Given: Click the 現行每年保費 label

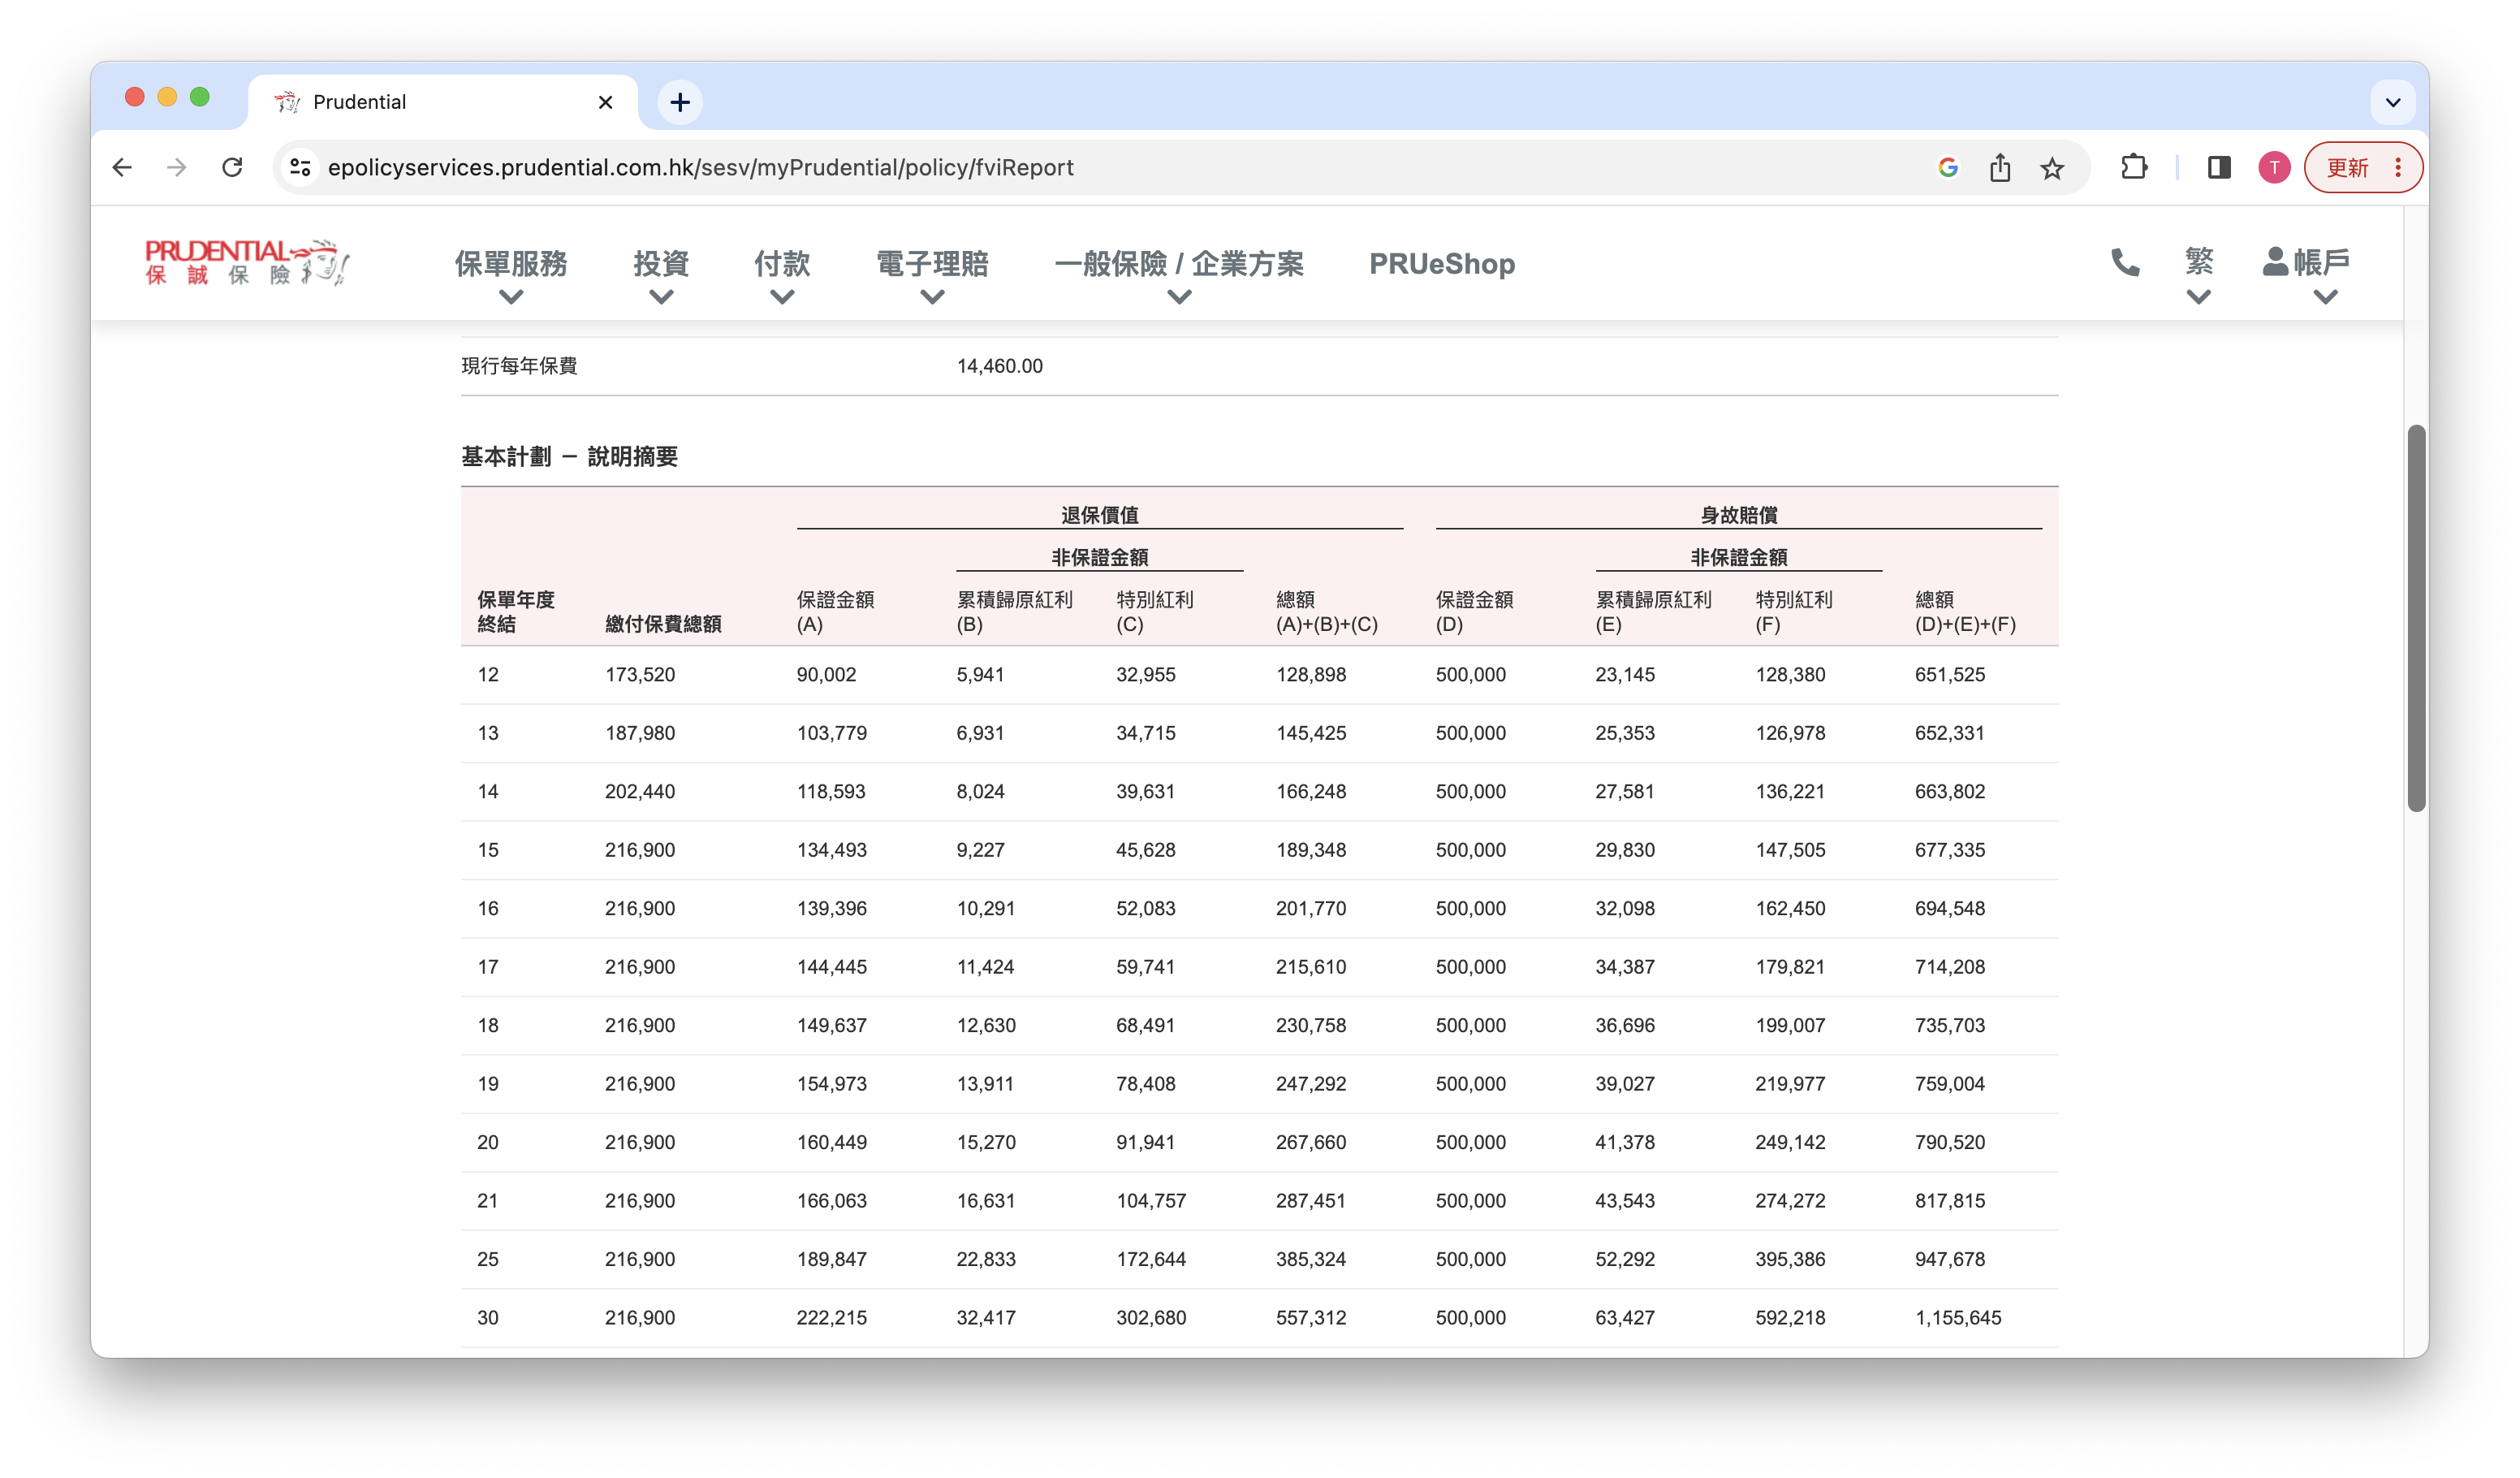Looking at the screenshot, I should (519, 366).
